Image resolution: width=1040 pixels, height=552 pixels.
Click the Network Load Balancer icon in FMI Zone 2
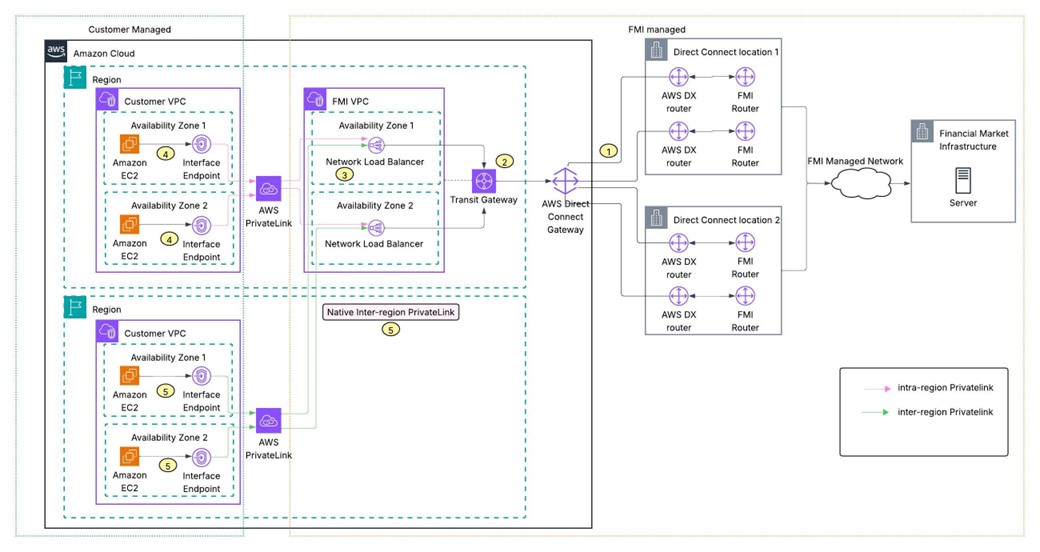pyautogui.click(x=377, y=226)
